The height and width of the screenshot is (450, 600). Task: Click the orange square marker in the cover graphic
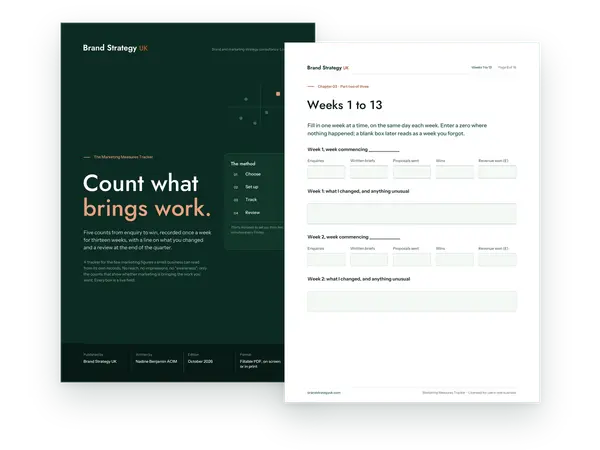click(x=278, y=94)
